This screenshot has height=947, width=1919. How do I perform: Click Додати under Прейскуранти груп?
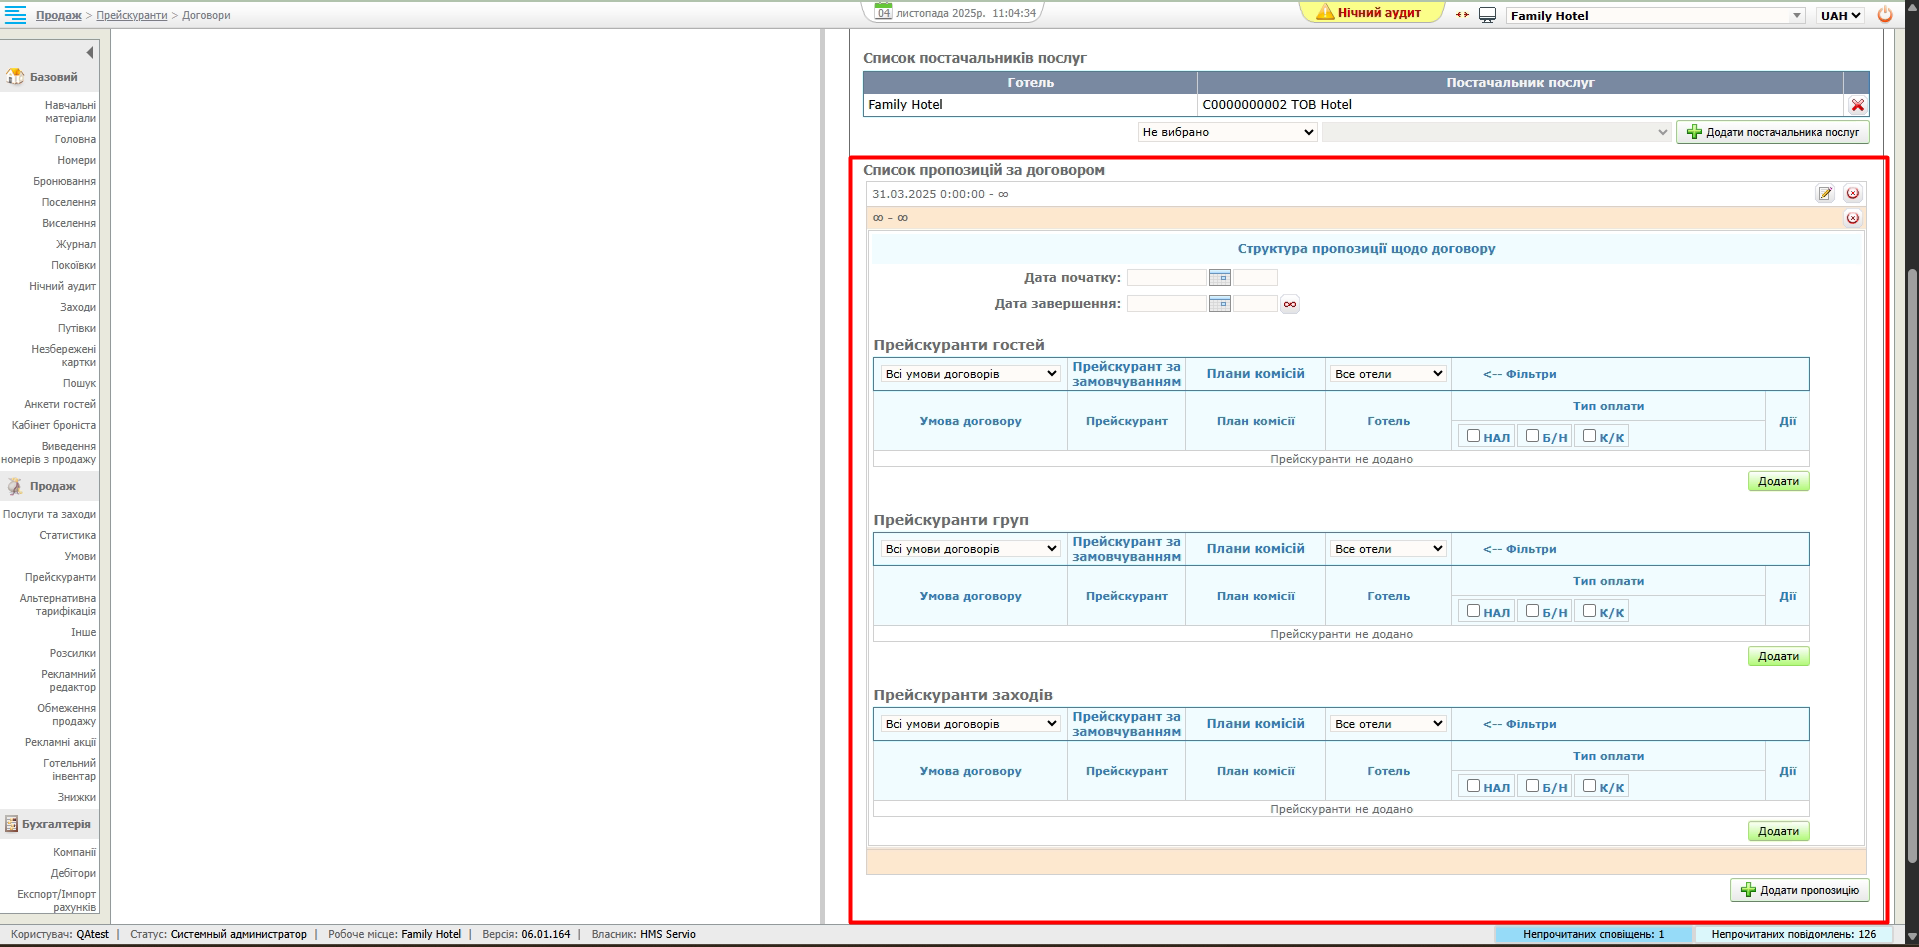(x=1778, y=656)
